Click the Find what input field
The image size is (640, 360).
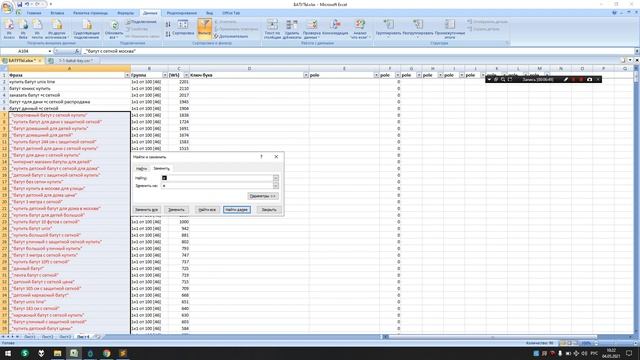(217, 178)
